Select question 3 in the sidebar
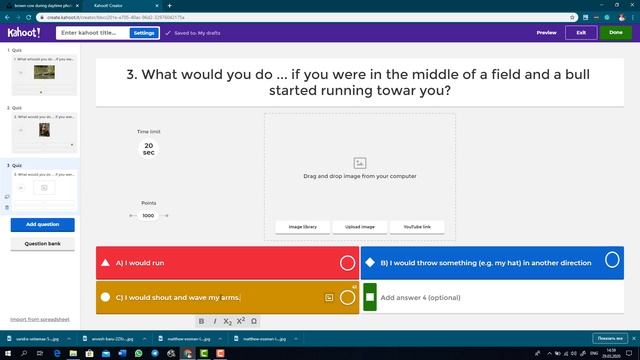Image resolution: width=640 pixels, height=360 pixels. pos(44,190)
